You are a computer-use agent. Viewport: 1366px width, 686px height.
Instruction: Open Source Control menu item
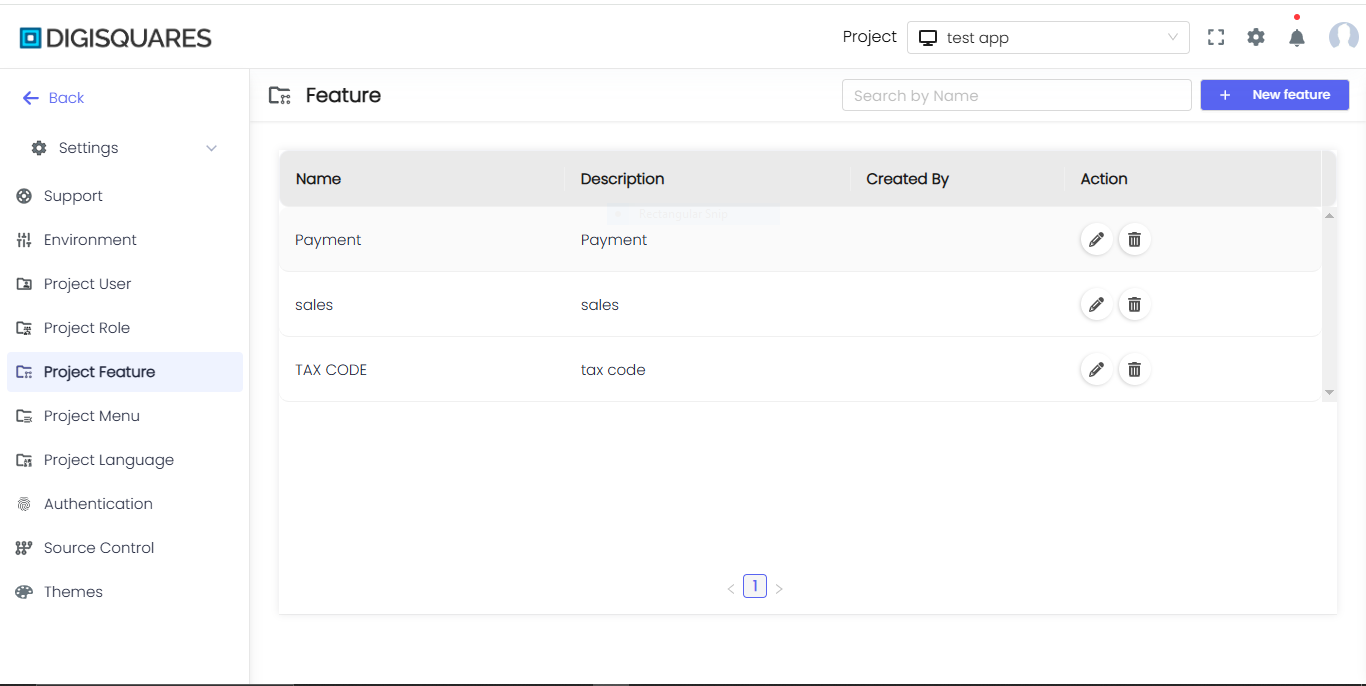coord(125,548)
